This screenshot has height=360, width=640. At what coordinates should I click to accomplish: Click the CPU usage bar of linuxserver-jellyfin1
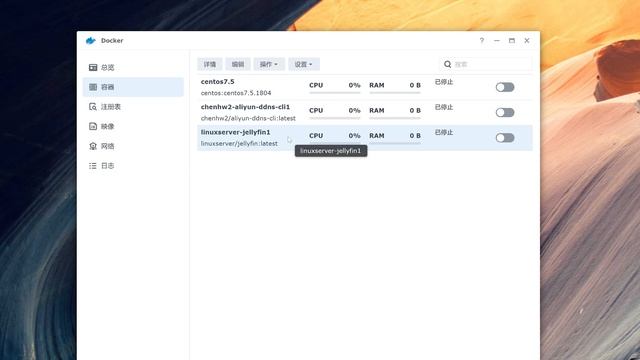click(335, 143)
